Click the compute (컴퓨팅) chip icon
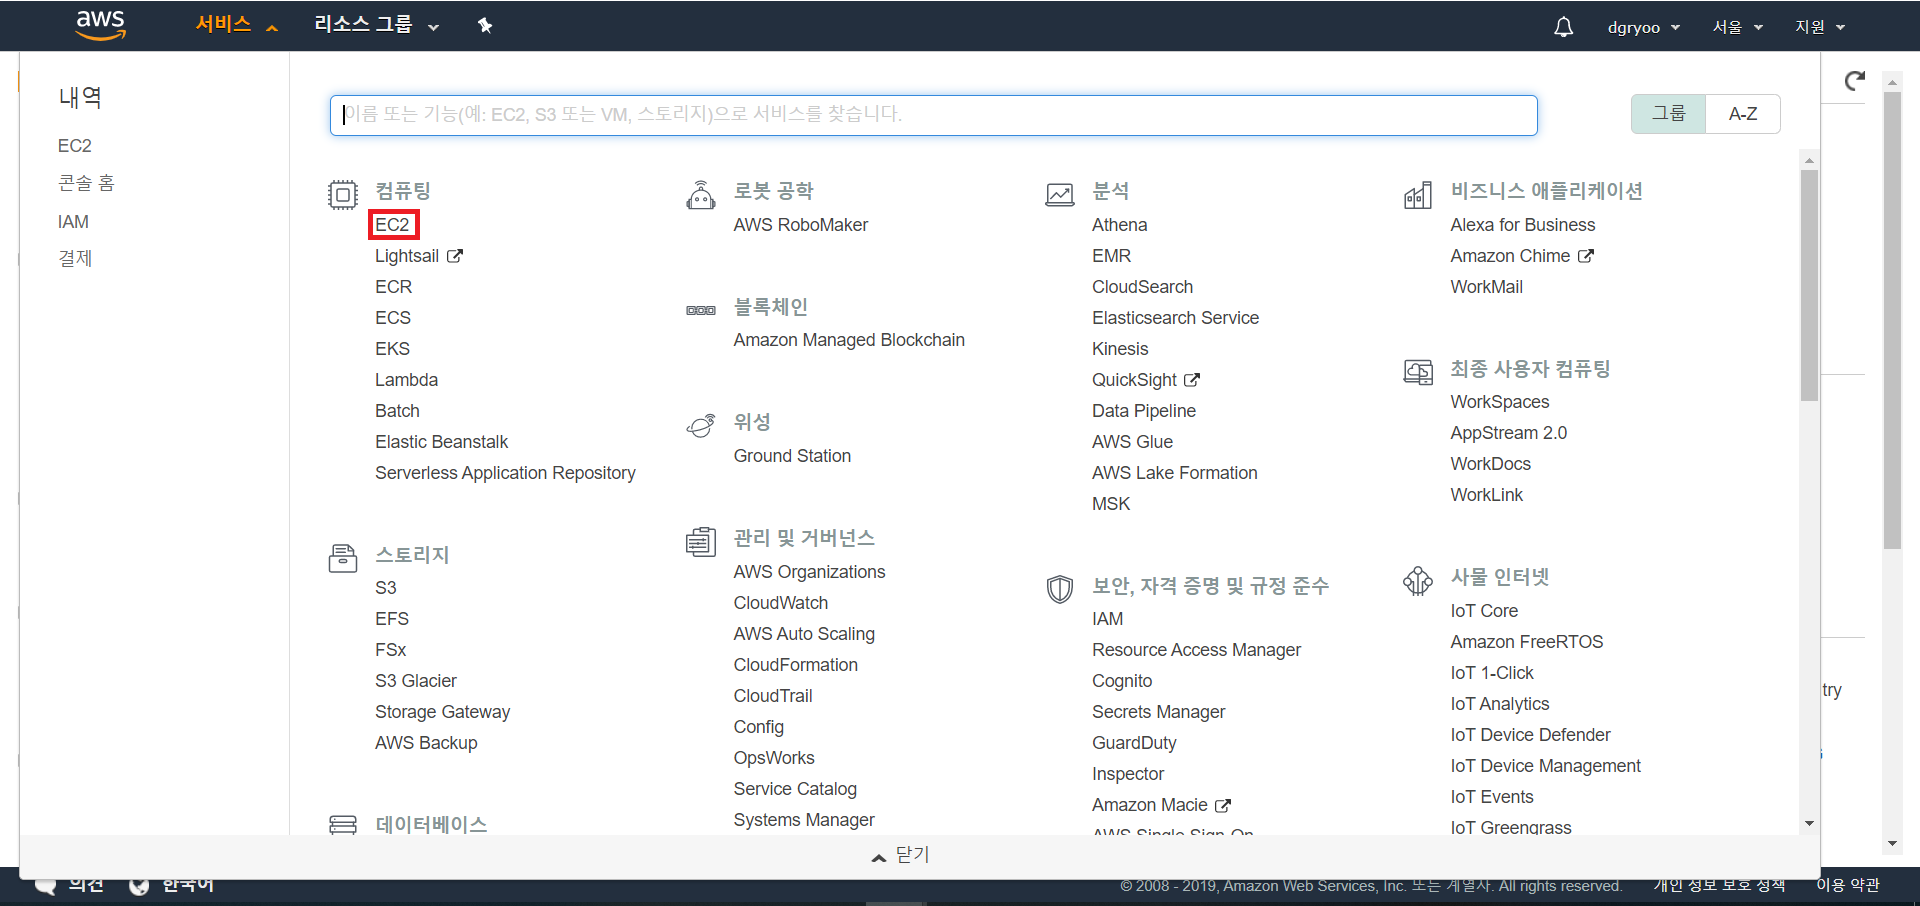 click(x=343, y=194)
